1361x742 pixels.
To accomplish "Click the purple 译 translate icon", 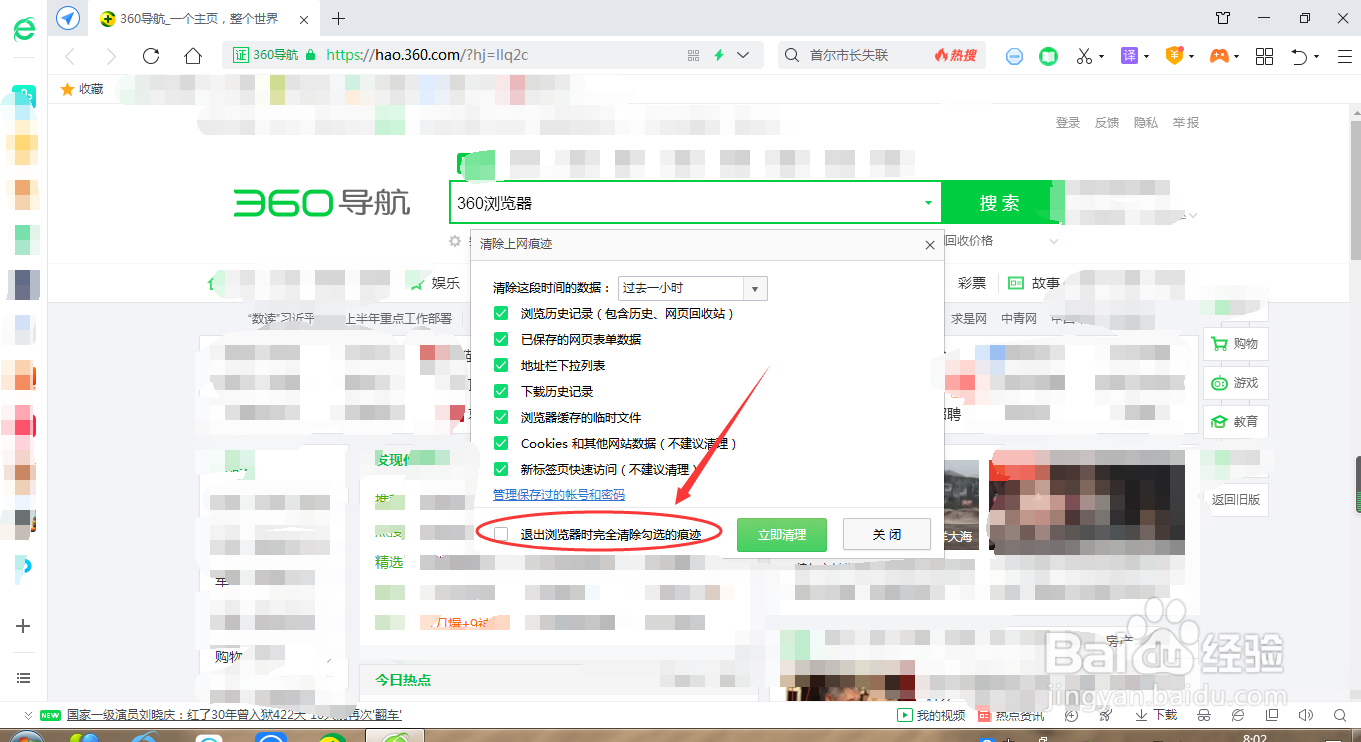I will [1129, 56].
